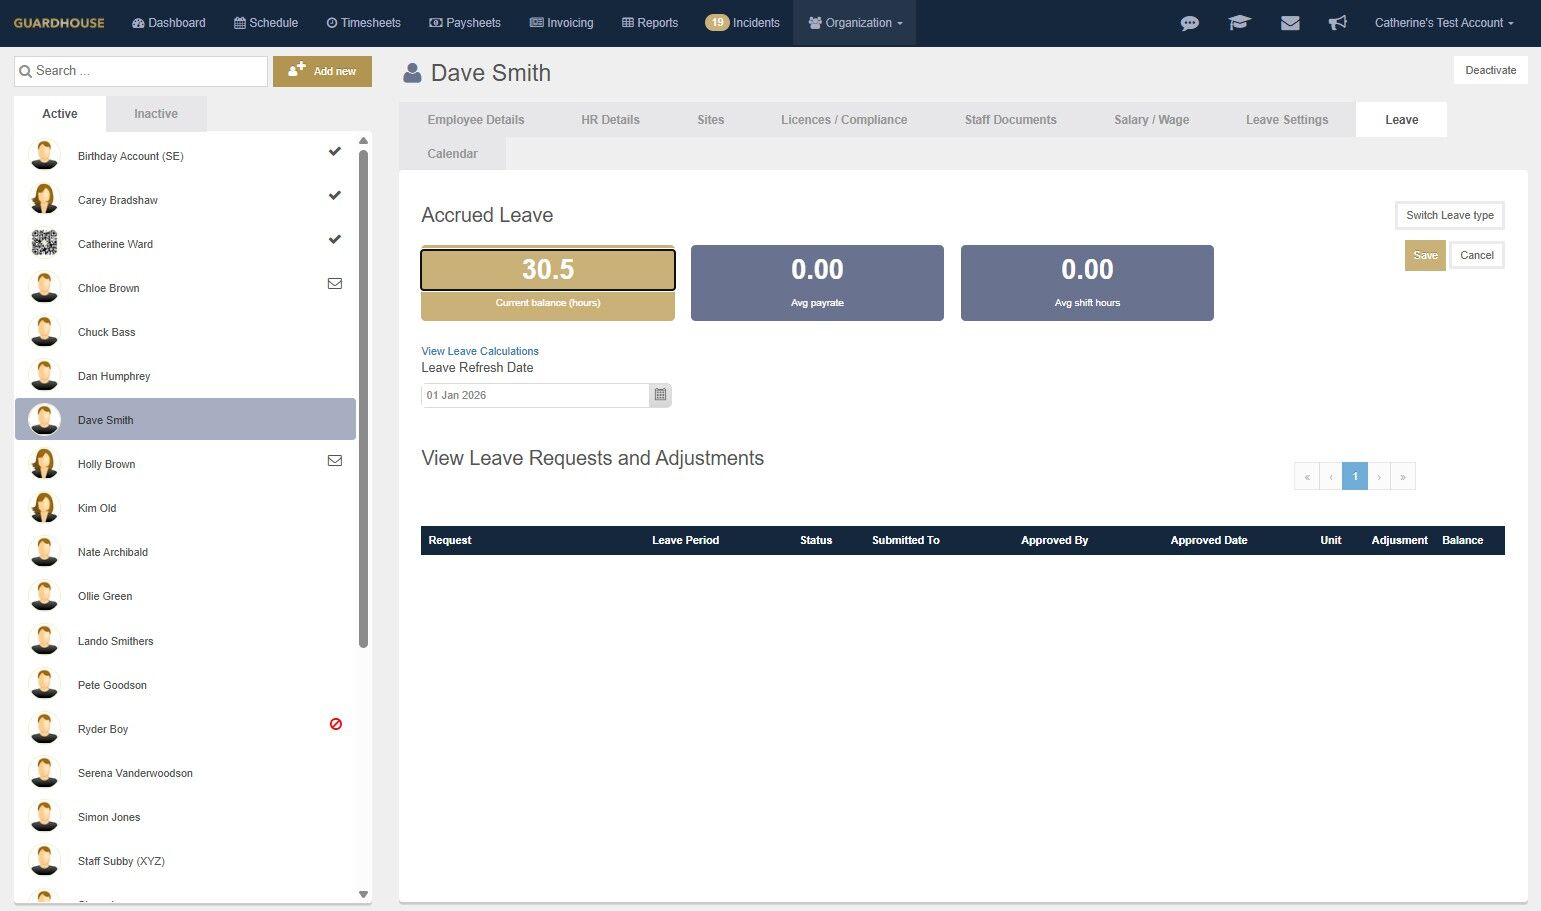Click the envelope icon beside Chloe Brown

[x=335, y=284]
